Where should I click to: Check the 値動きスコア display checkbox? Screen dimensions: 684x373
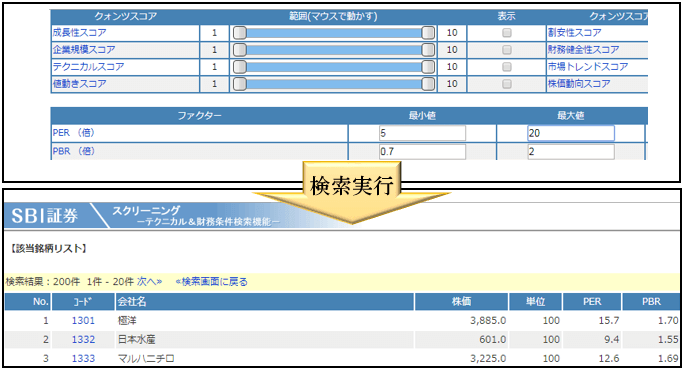(506, 84)
